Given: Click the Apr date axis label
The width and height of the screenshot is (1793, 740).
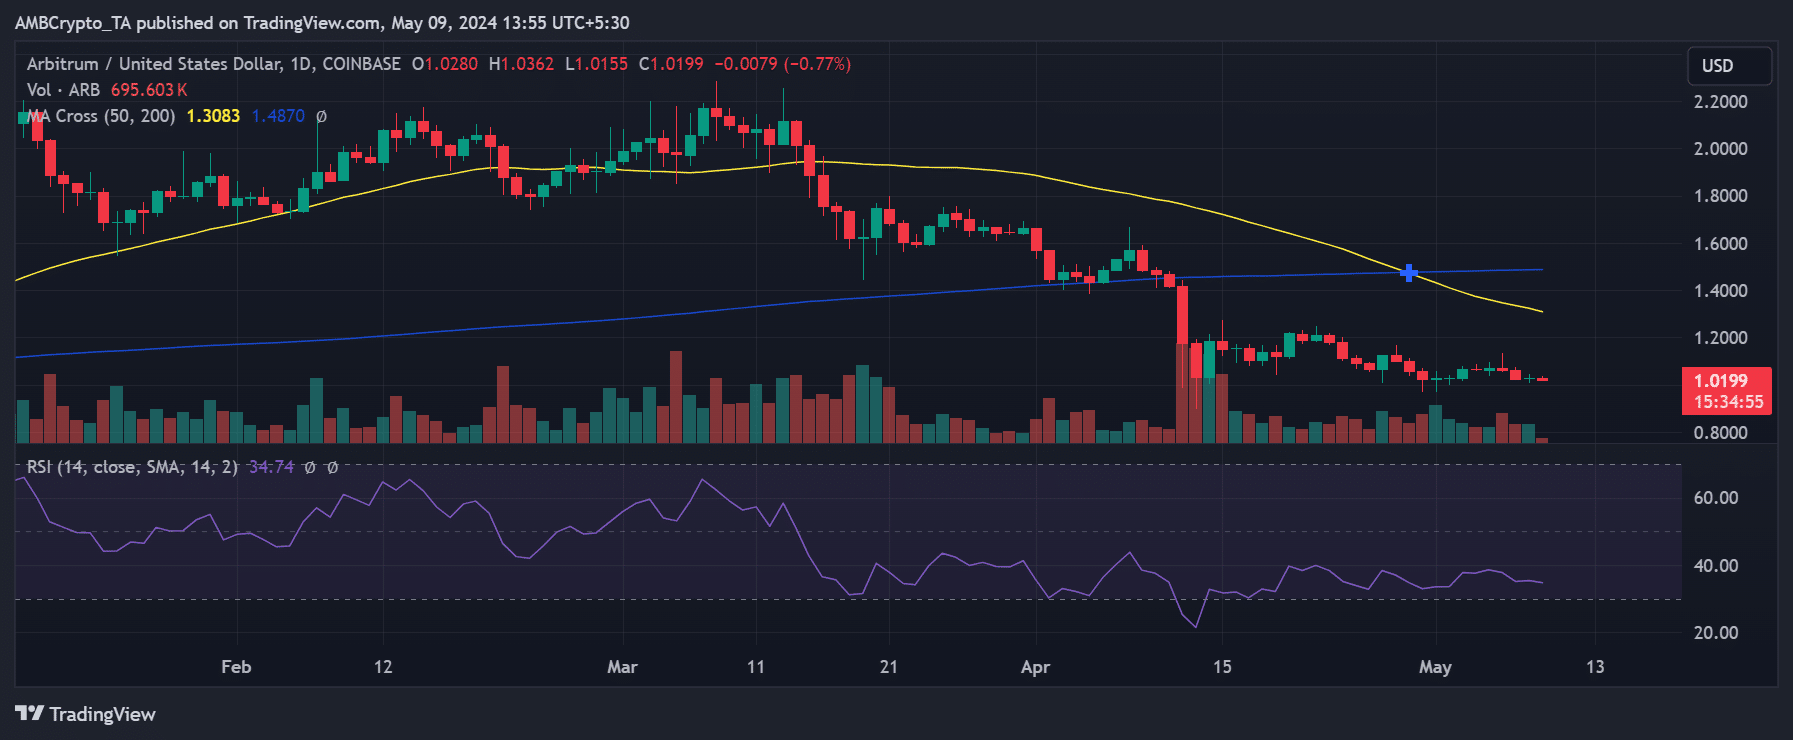Looking at the screenshot, I should [1035, 667].
